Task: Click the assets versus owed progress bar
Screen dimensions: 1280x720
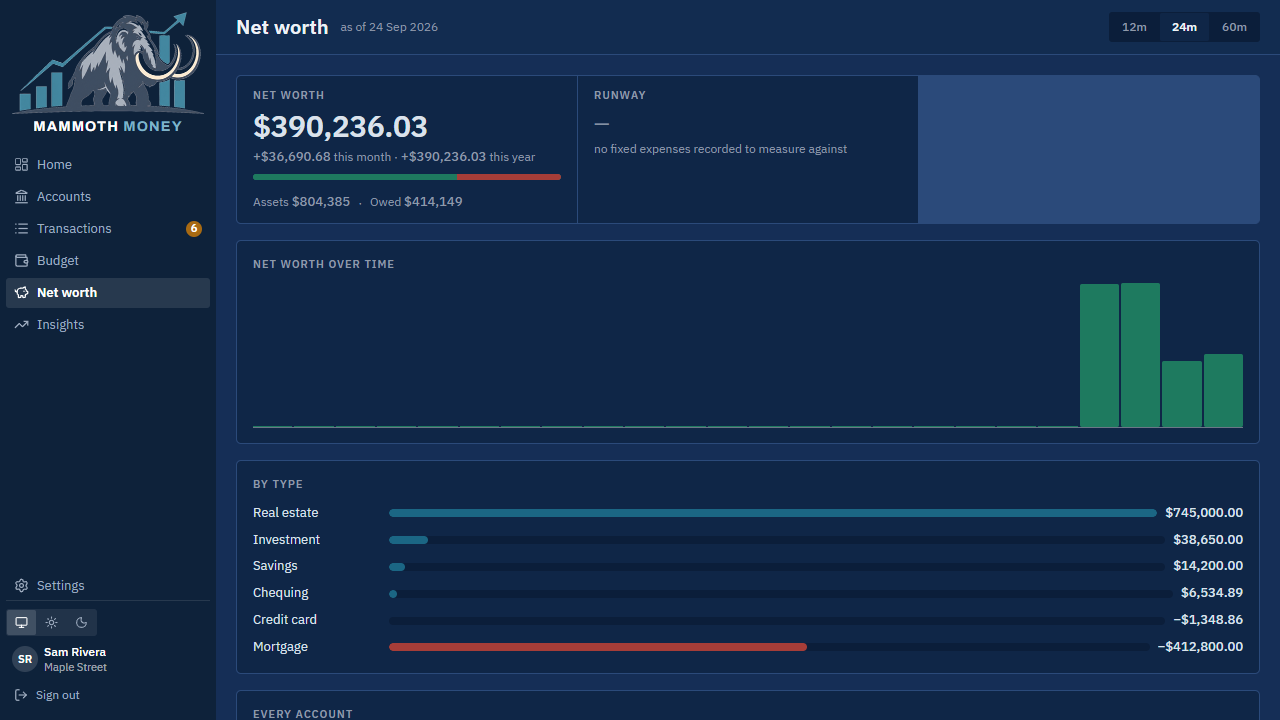Action: click(x=407, y=177)
